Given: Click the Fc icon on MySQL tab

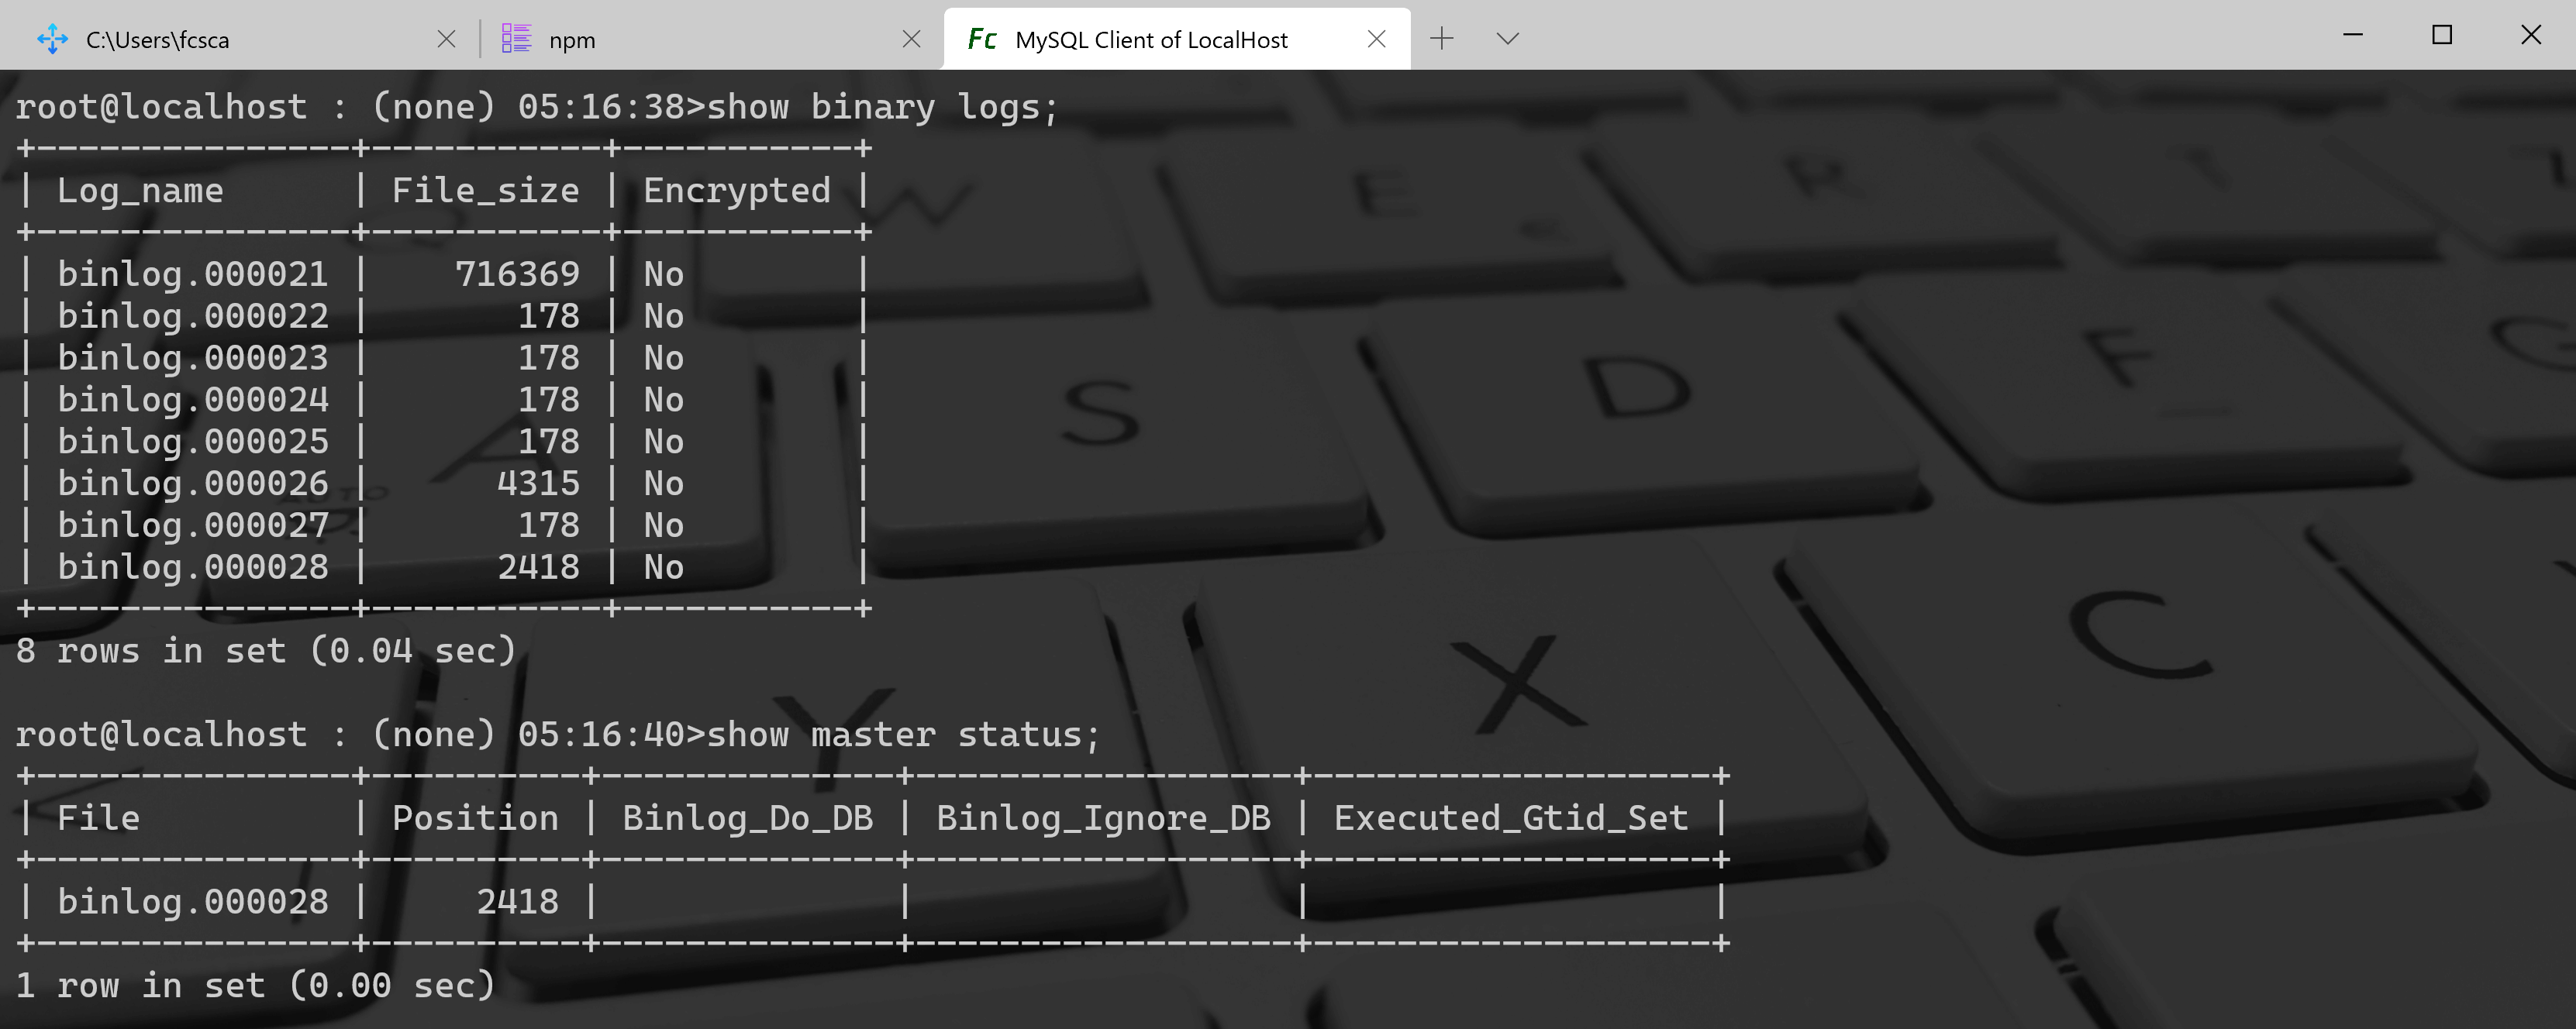Looking at the screenshot, I should click(x=981, y=39).
